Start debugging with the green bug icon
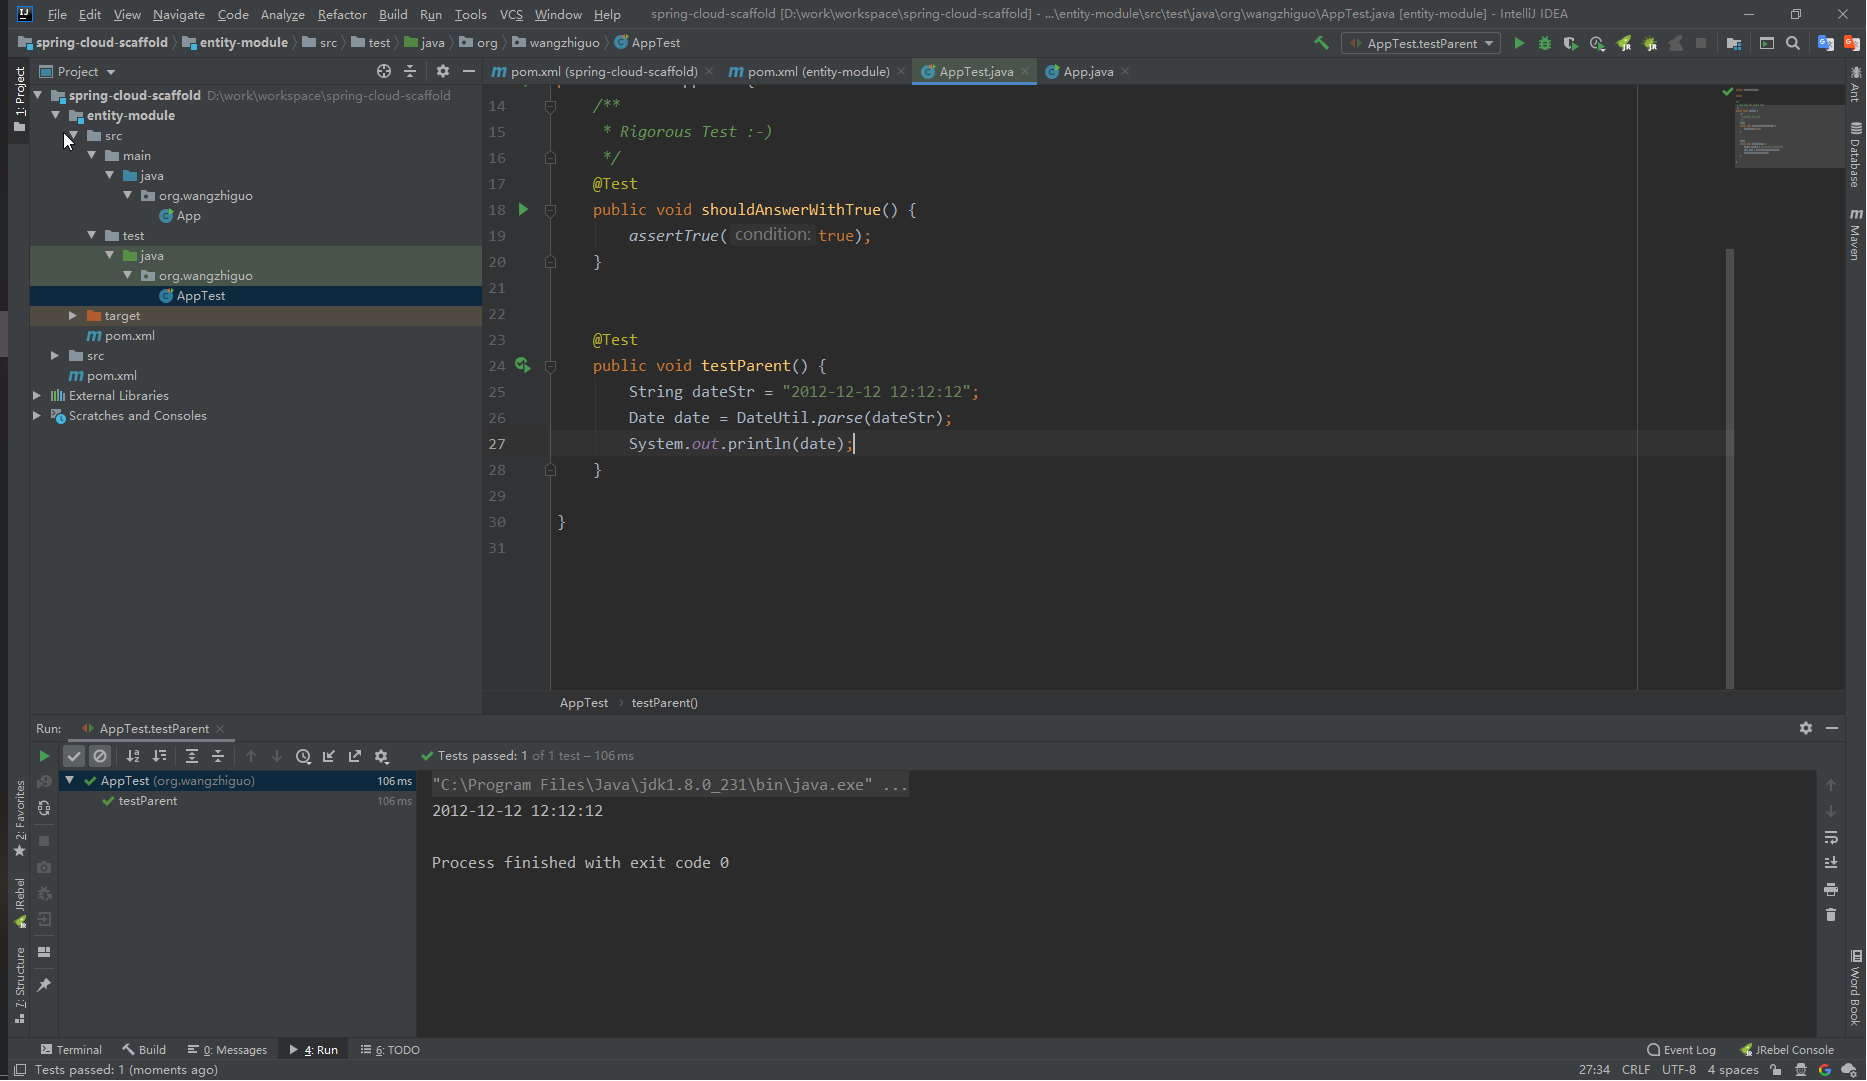1867x1081 pixels. (x=1545, y=43)
